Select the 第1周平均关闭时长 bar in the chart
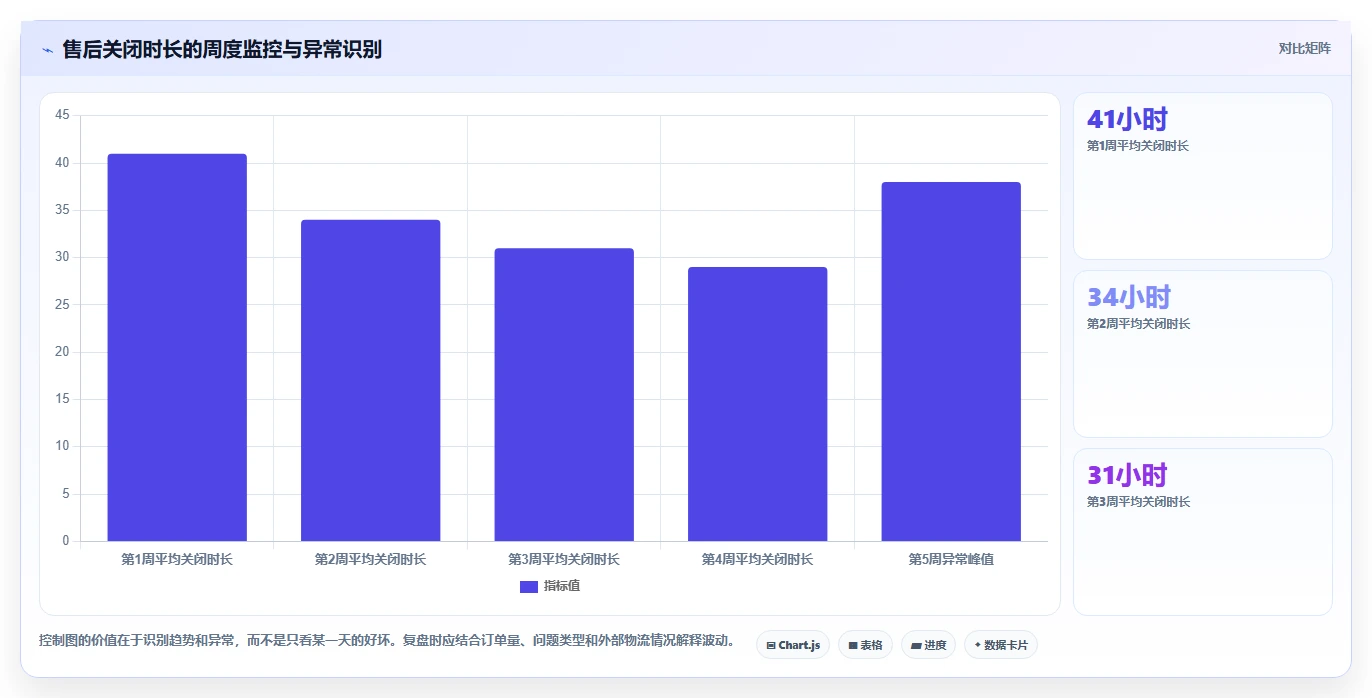Viewport: 1372px width, 698px height. (177, 348)
